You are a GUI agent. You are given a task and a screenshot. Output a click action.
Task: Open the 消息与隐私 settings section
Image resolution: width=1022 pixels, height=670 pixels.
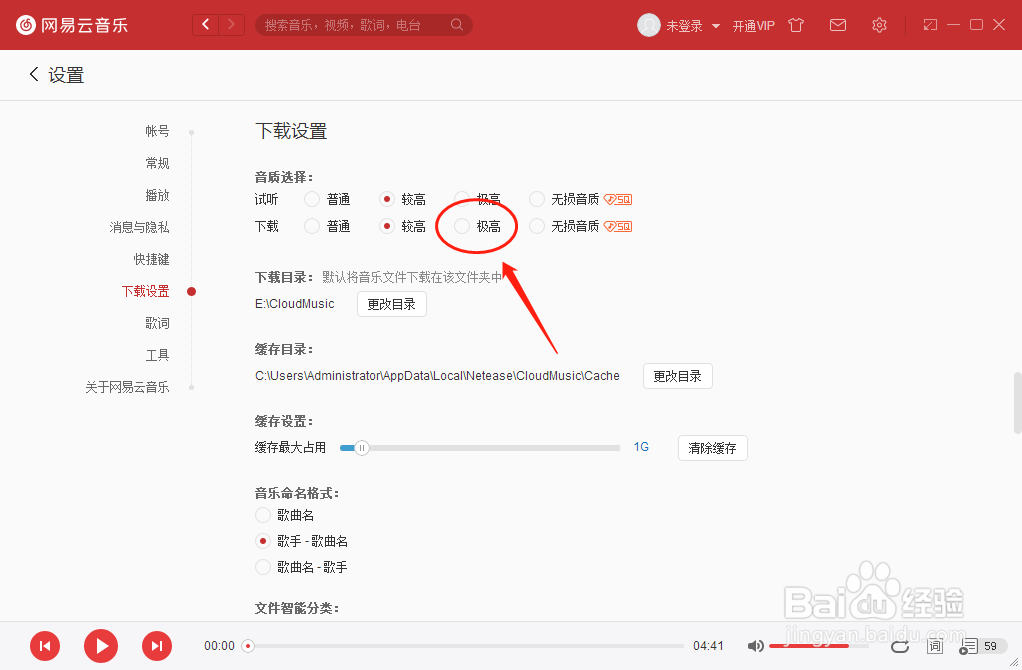pyautogui.click(x=139, y=227)
